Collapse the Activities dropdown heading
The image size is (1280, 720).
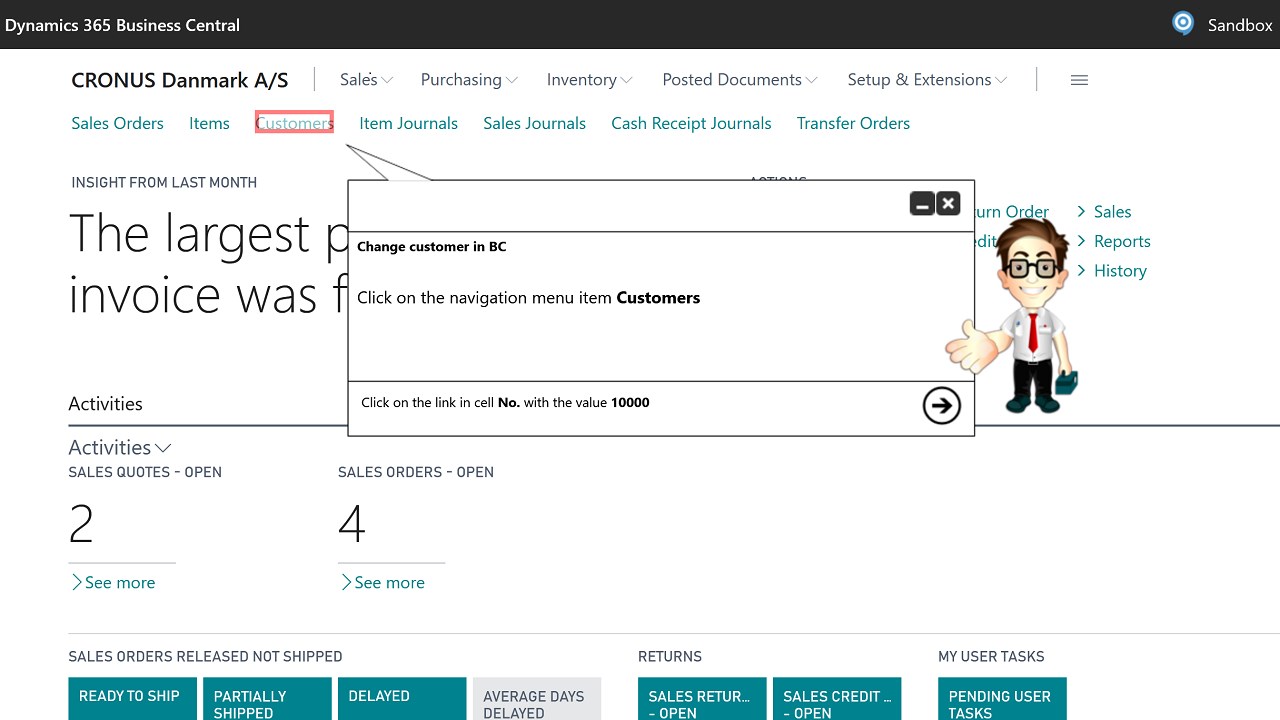tap(119, 447)
